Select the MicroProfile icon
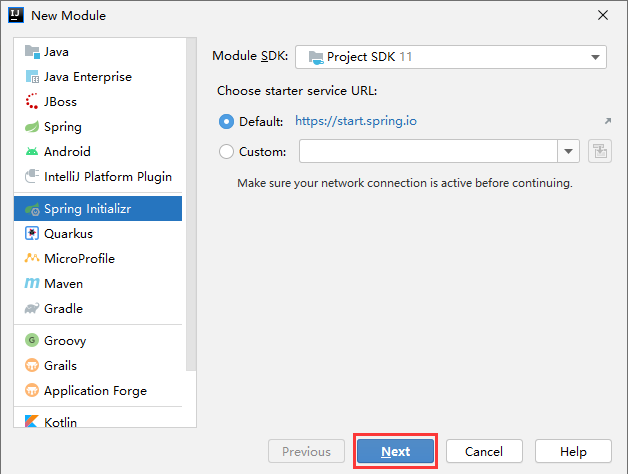 pyautogui.click(x=31, y=258)
